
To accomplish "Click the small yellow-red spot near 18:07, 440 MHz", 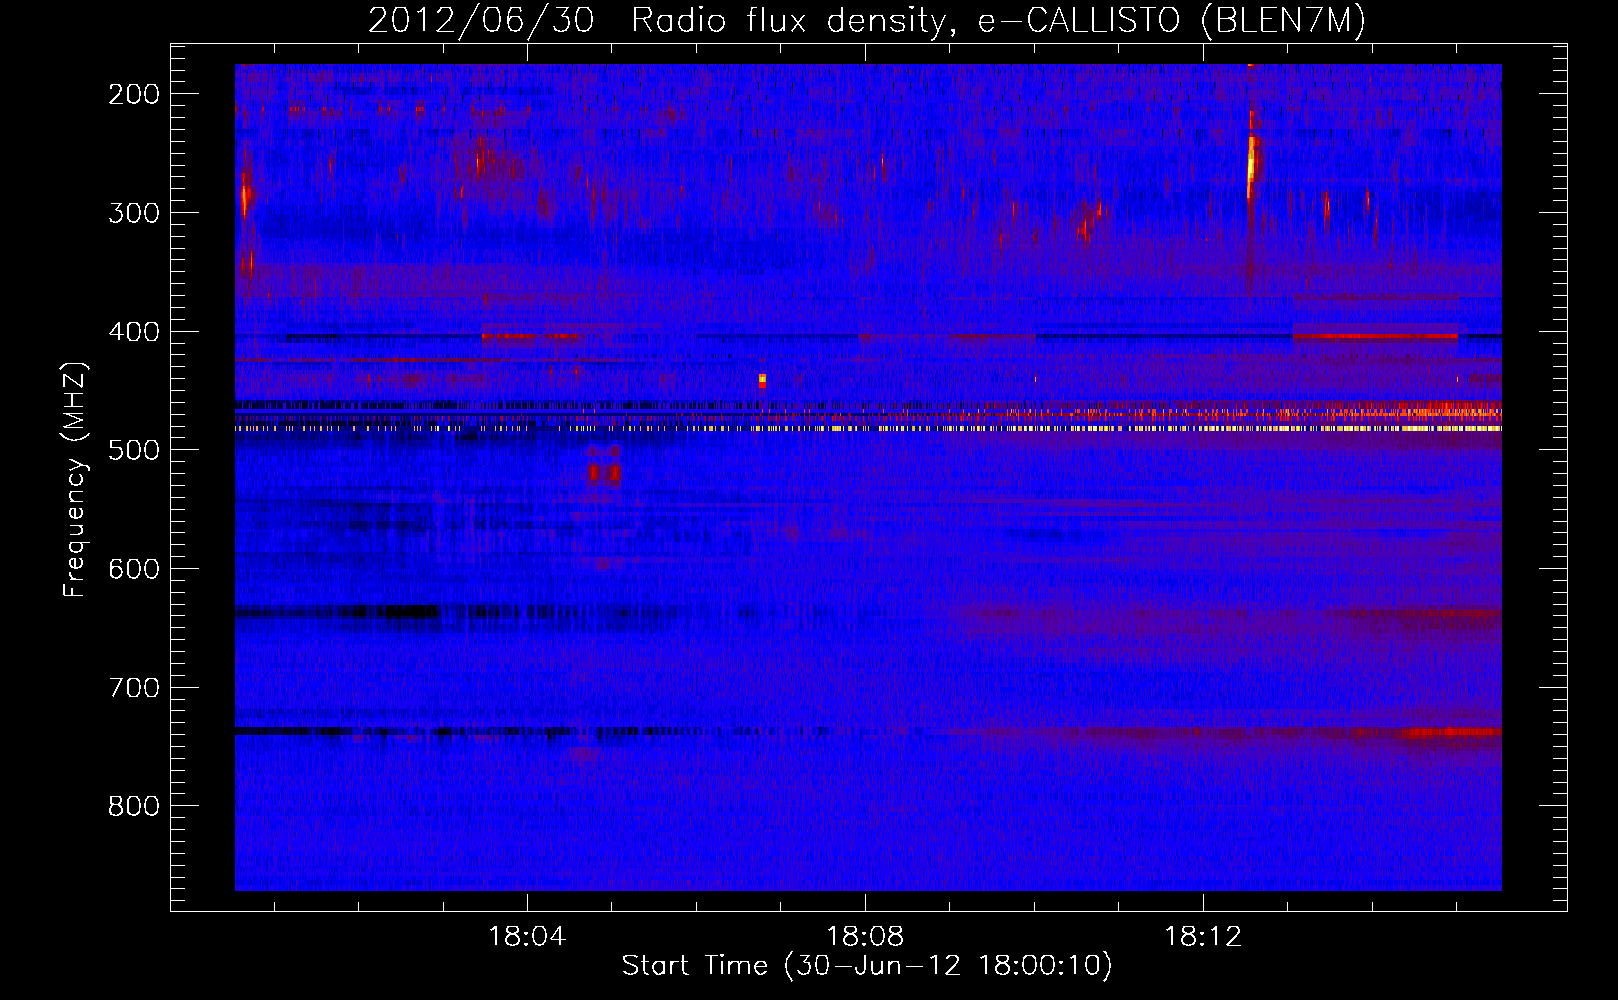I will (x=762, y=380).
